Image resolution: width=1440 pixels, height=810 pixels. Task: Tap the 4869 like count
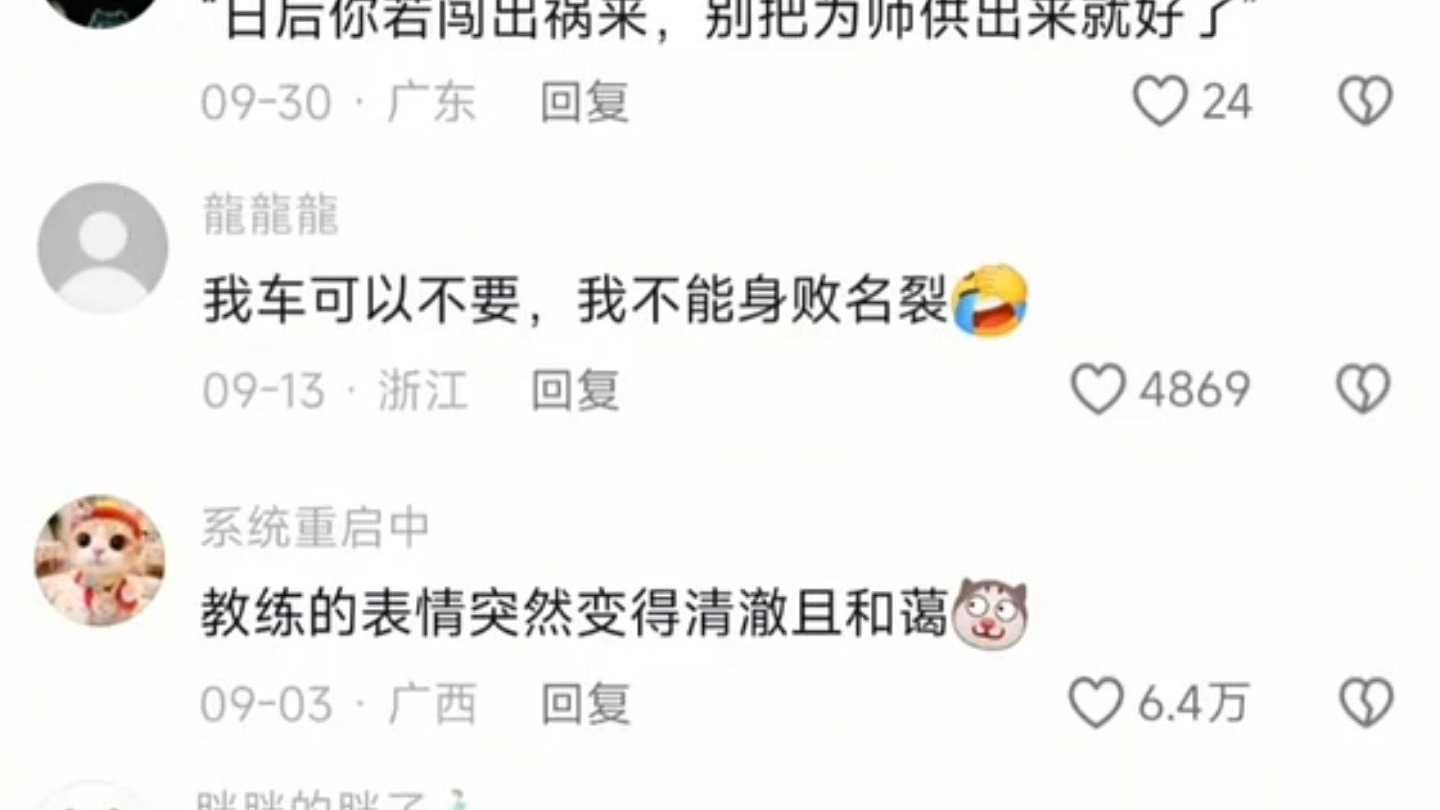(x=1194, y=389)
